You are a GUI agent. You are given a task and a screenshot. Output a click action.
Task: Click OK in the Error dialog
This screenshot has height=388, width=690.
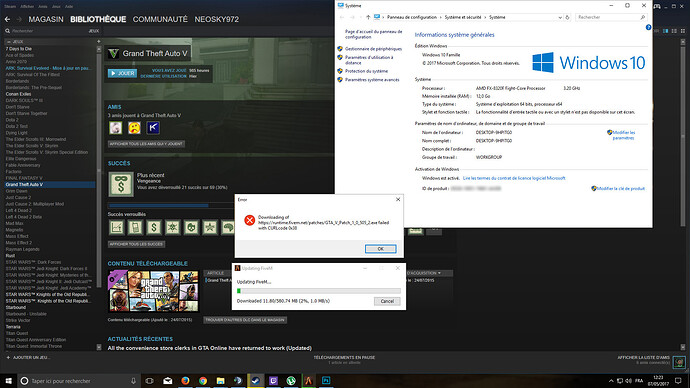(380, 249)
